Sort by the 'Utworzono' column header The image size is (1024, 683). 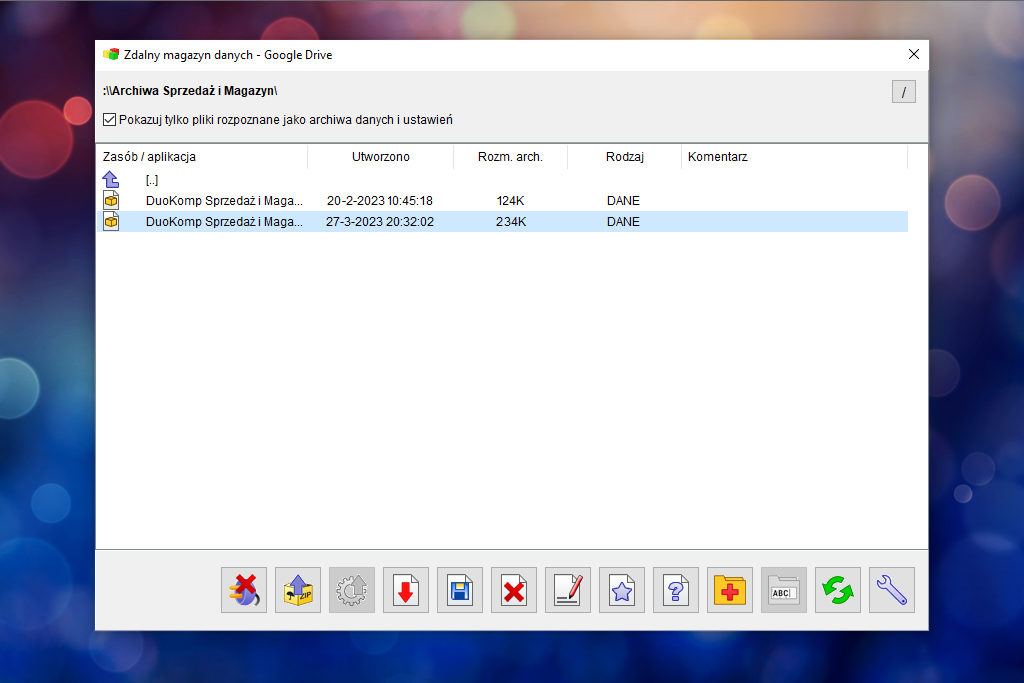[x=381, y=157]
